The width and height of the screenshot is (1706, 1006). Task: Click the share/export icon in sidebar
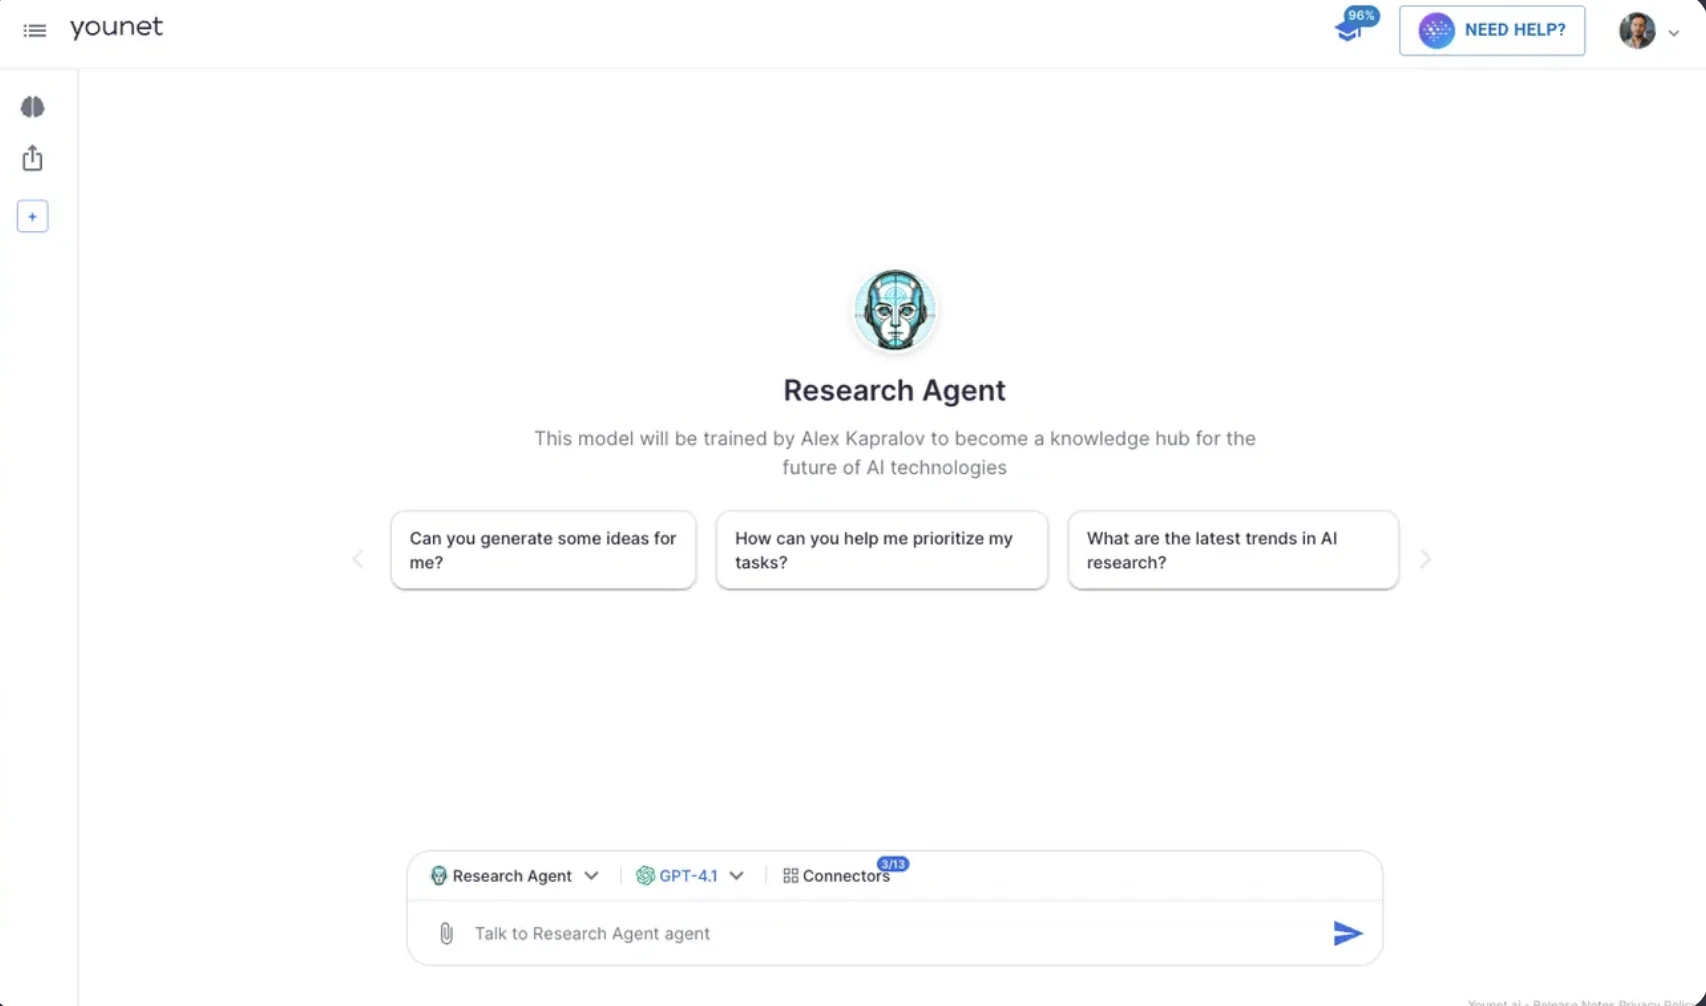click(33, 158)
